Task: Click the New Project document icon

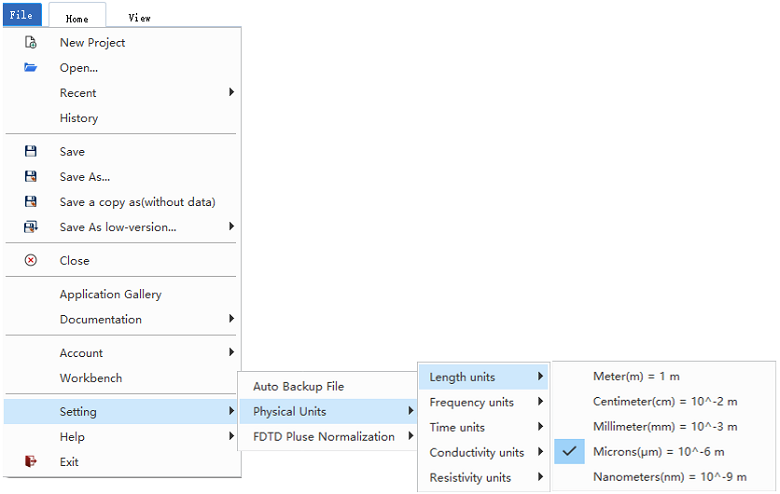Action: 31,42
